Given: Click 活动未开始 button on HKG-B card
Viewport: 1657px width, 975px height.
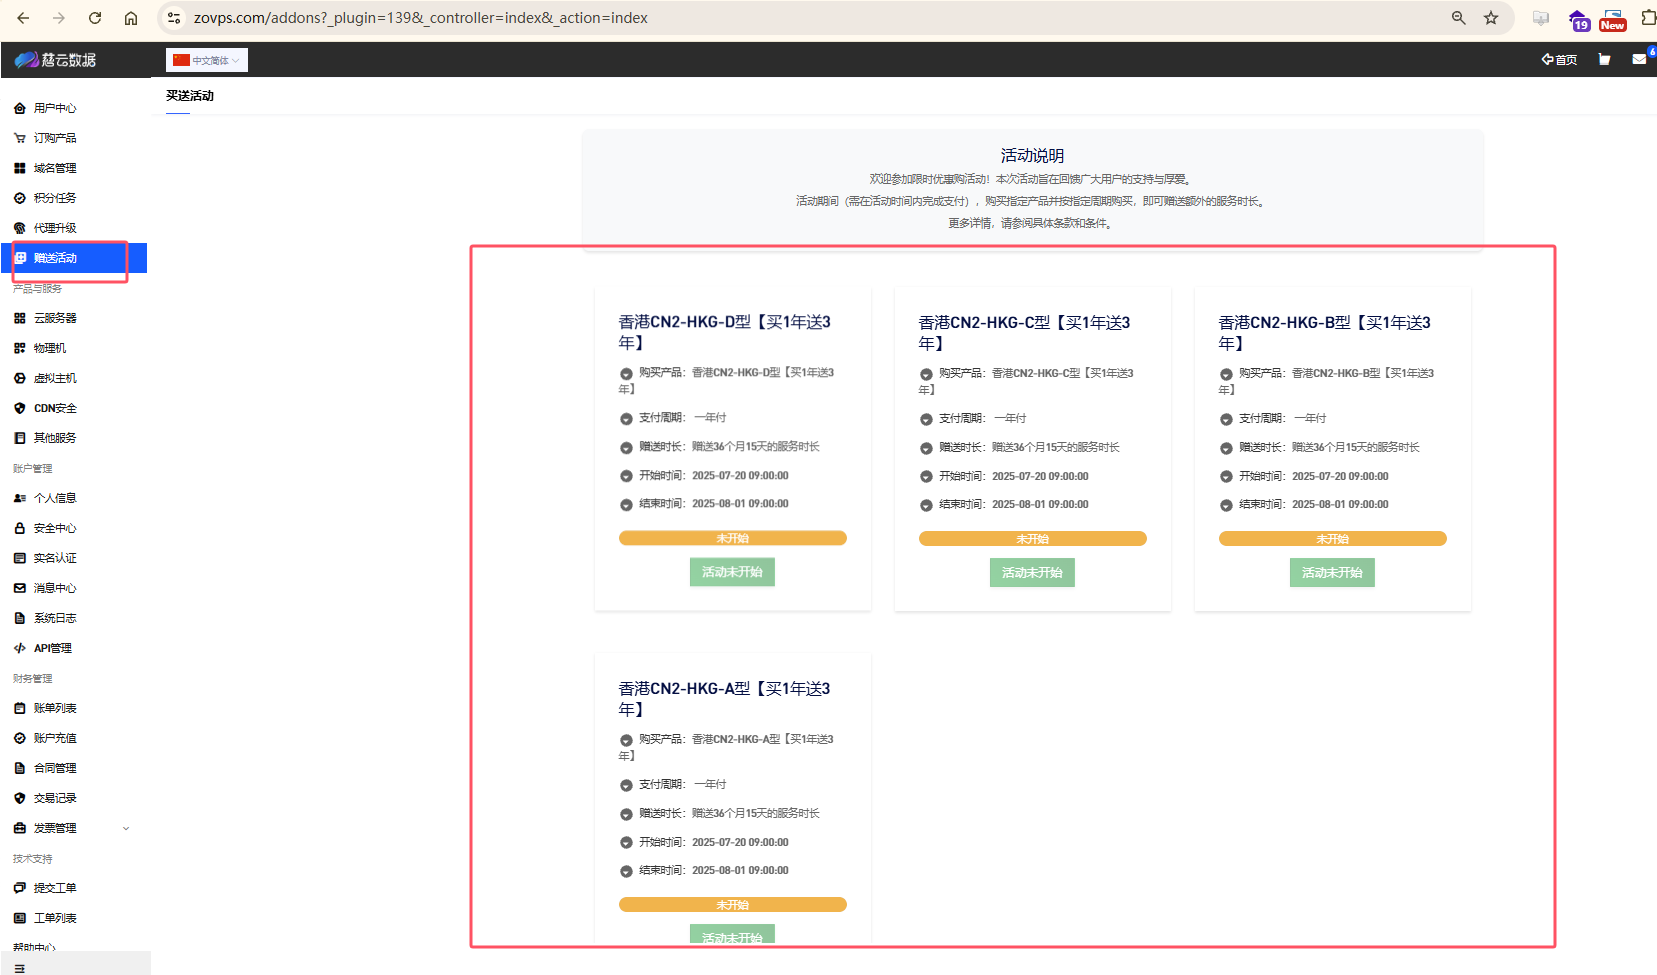Looking at the screenshot, I should (x=1332, y=573).
